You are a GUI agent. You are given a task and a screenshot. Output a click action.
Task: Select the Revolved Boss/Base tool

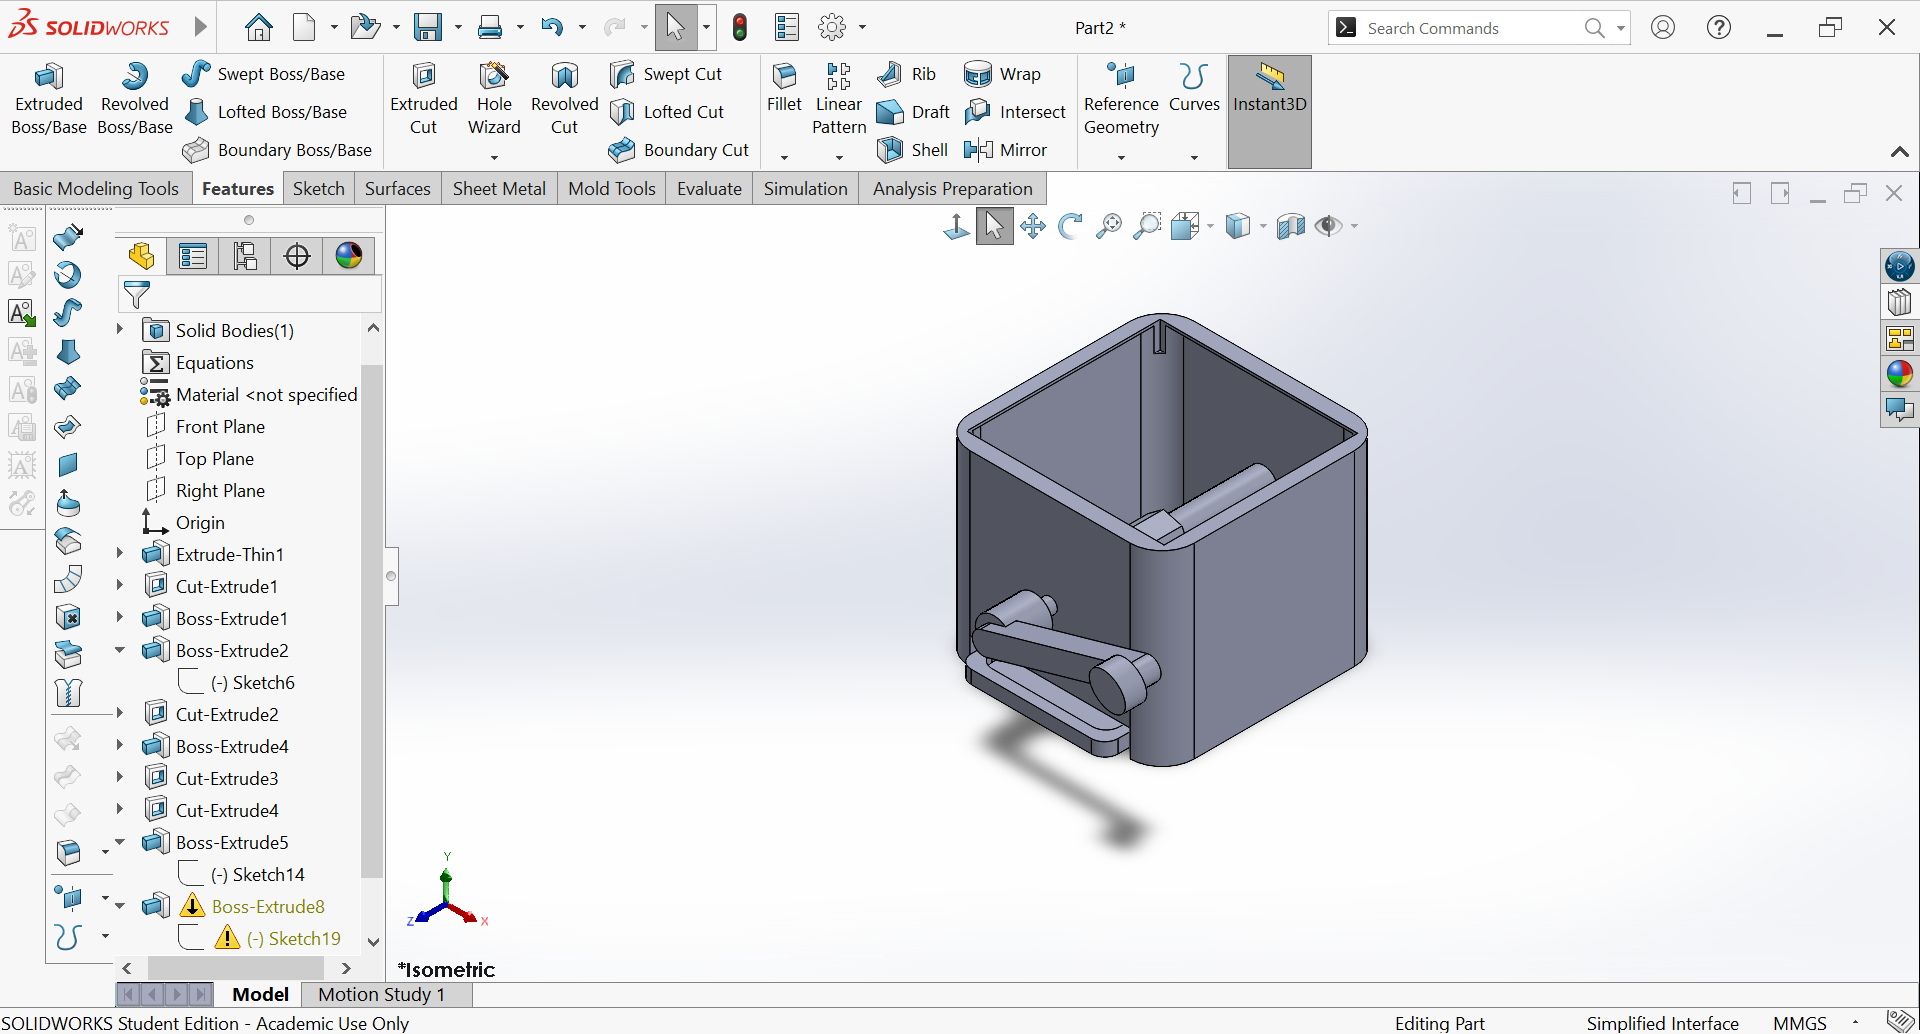pyautogui.click(x=135, y=98)
